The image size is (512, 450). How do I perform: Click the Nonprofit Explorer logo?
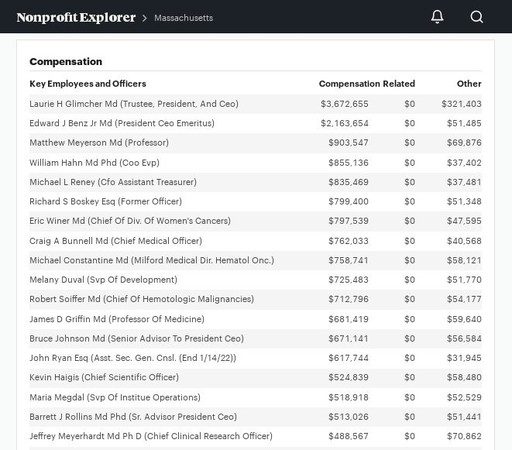click(x=76, y=17)
